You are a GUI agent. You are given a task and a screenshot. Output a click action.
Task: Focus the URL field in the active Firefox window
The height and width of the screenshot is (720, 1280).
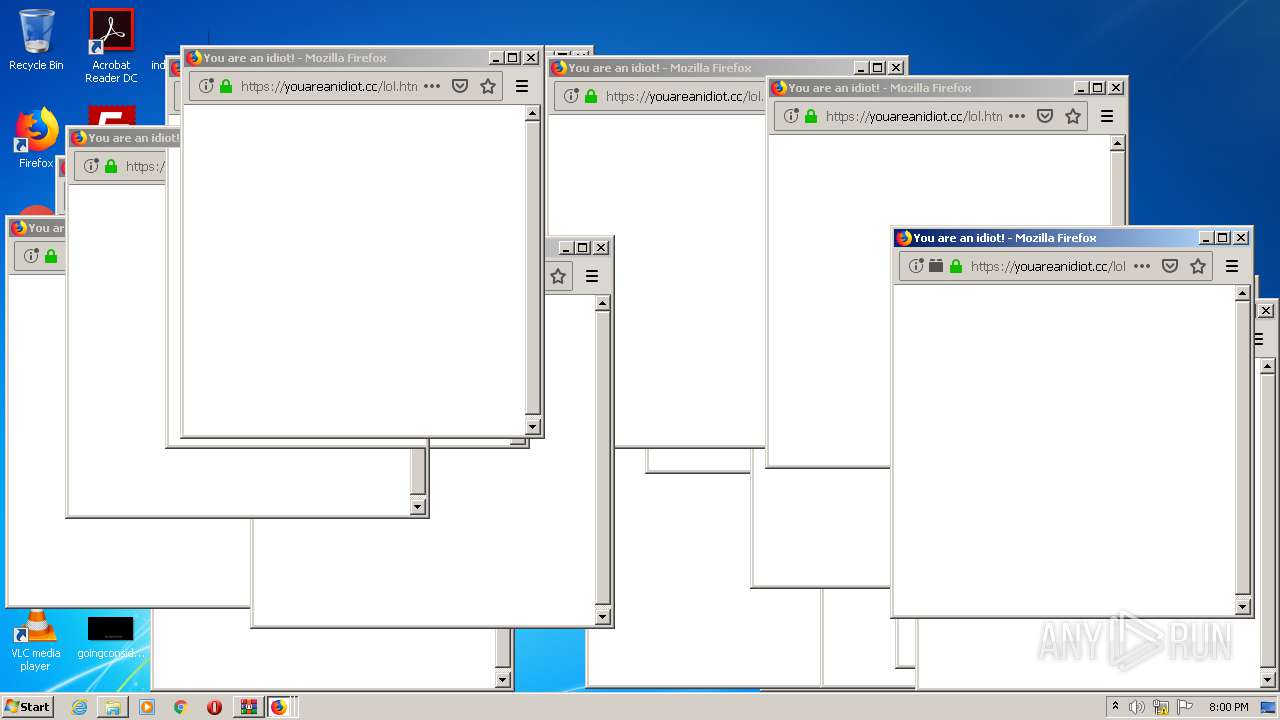[1048, 267]
